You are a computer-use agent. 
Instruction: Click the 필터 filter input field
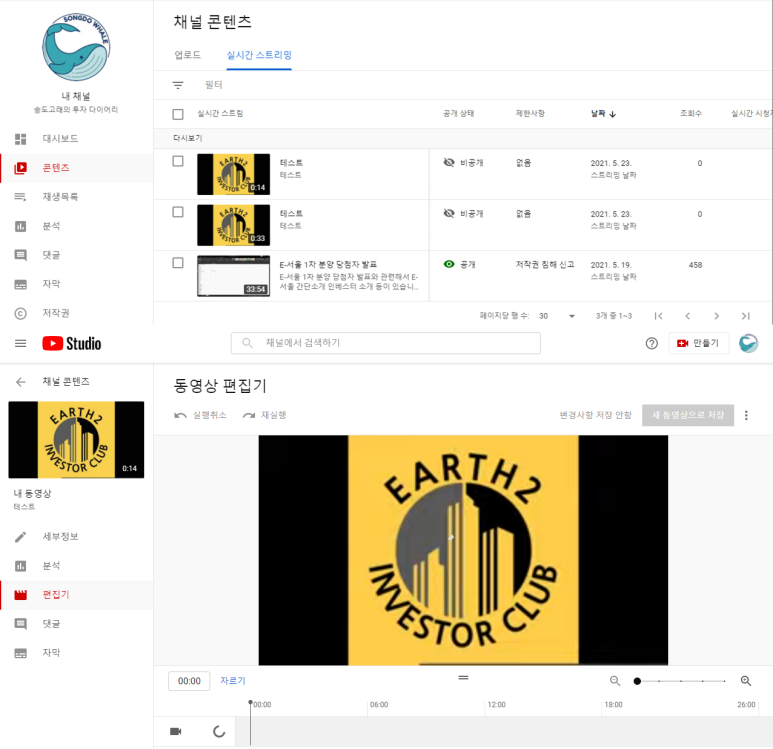[x=213, y=85]
